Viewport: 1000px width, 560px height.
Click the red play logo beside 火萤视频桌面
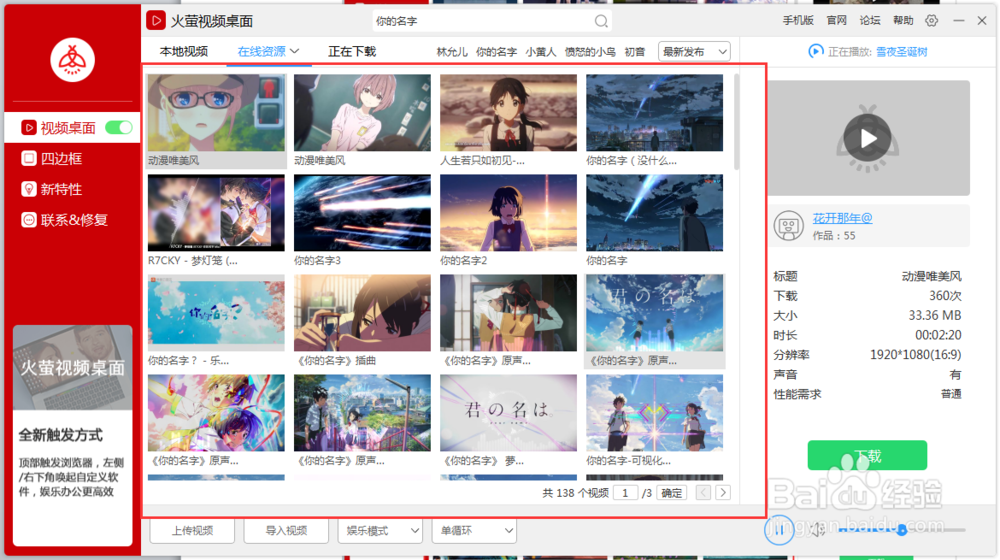click(x=156, y=20)
